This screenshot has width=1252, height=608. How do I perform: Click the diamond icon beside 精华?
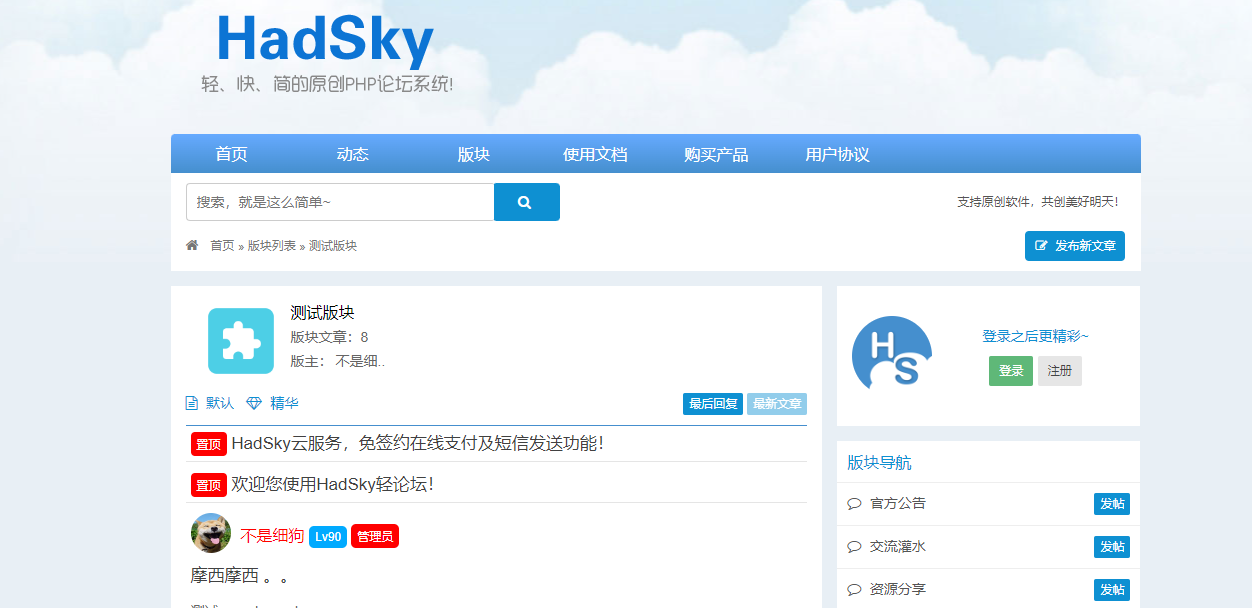(254, 403)
